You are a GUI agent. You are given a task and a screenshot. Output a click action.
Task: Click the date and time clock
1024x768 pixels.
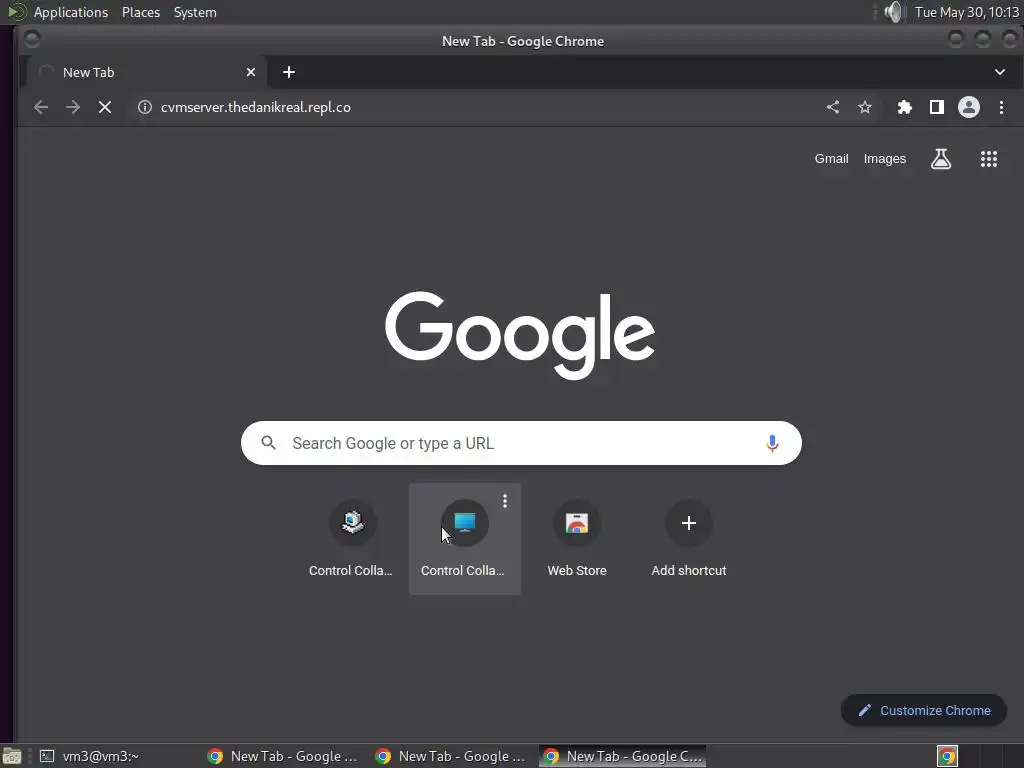pos(967,12)
